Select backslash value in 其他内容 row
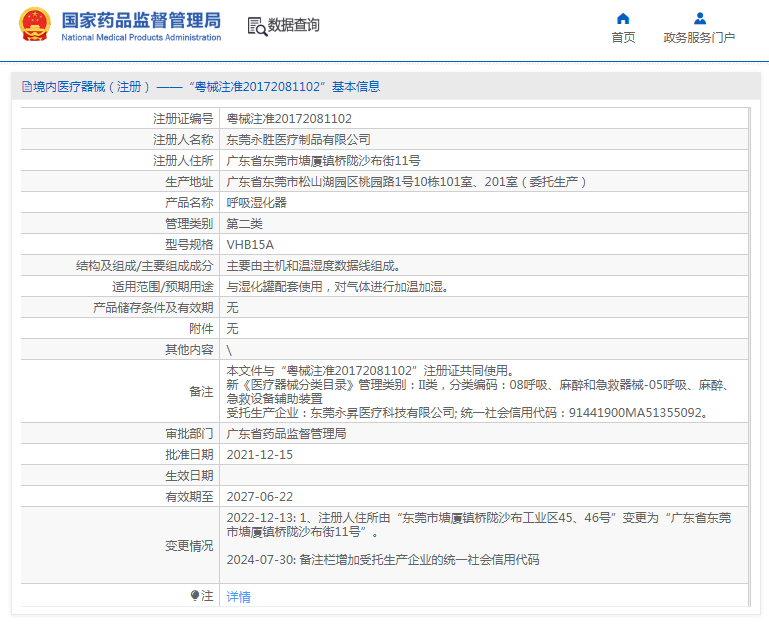The height and width of the screenshot is (625, 769). tap(229, 350)
